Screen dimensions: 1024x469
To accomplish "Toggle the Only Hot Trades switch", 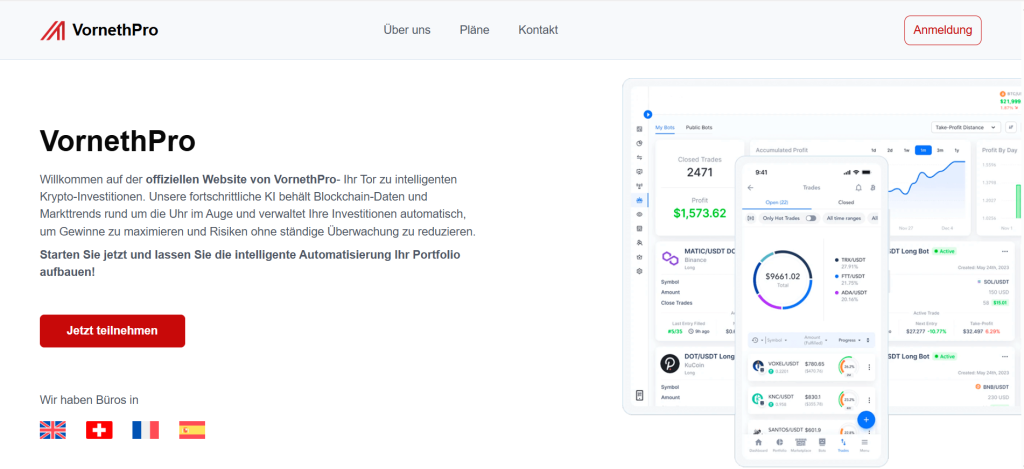I will 811,218.
